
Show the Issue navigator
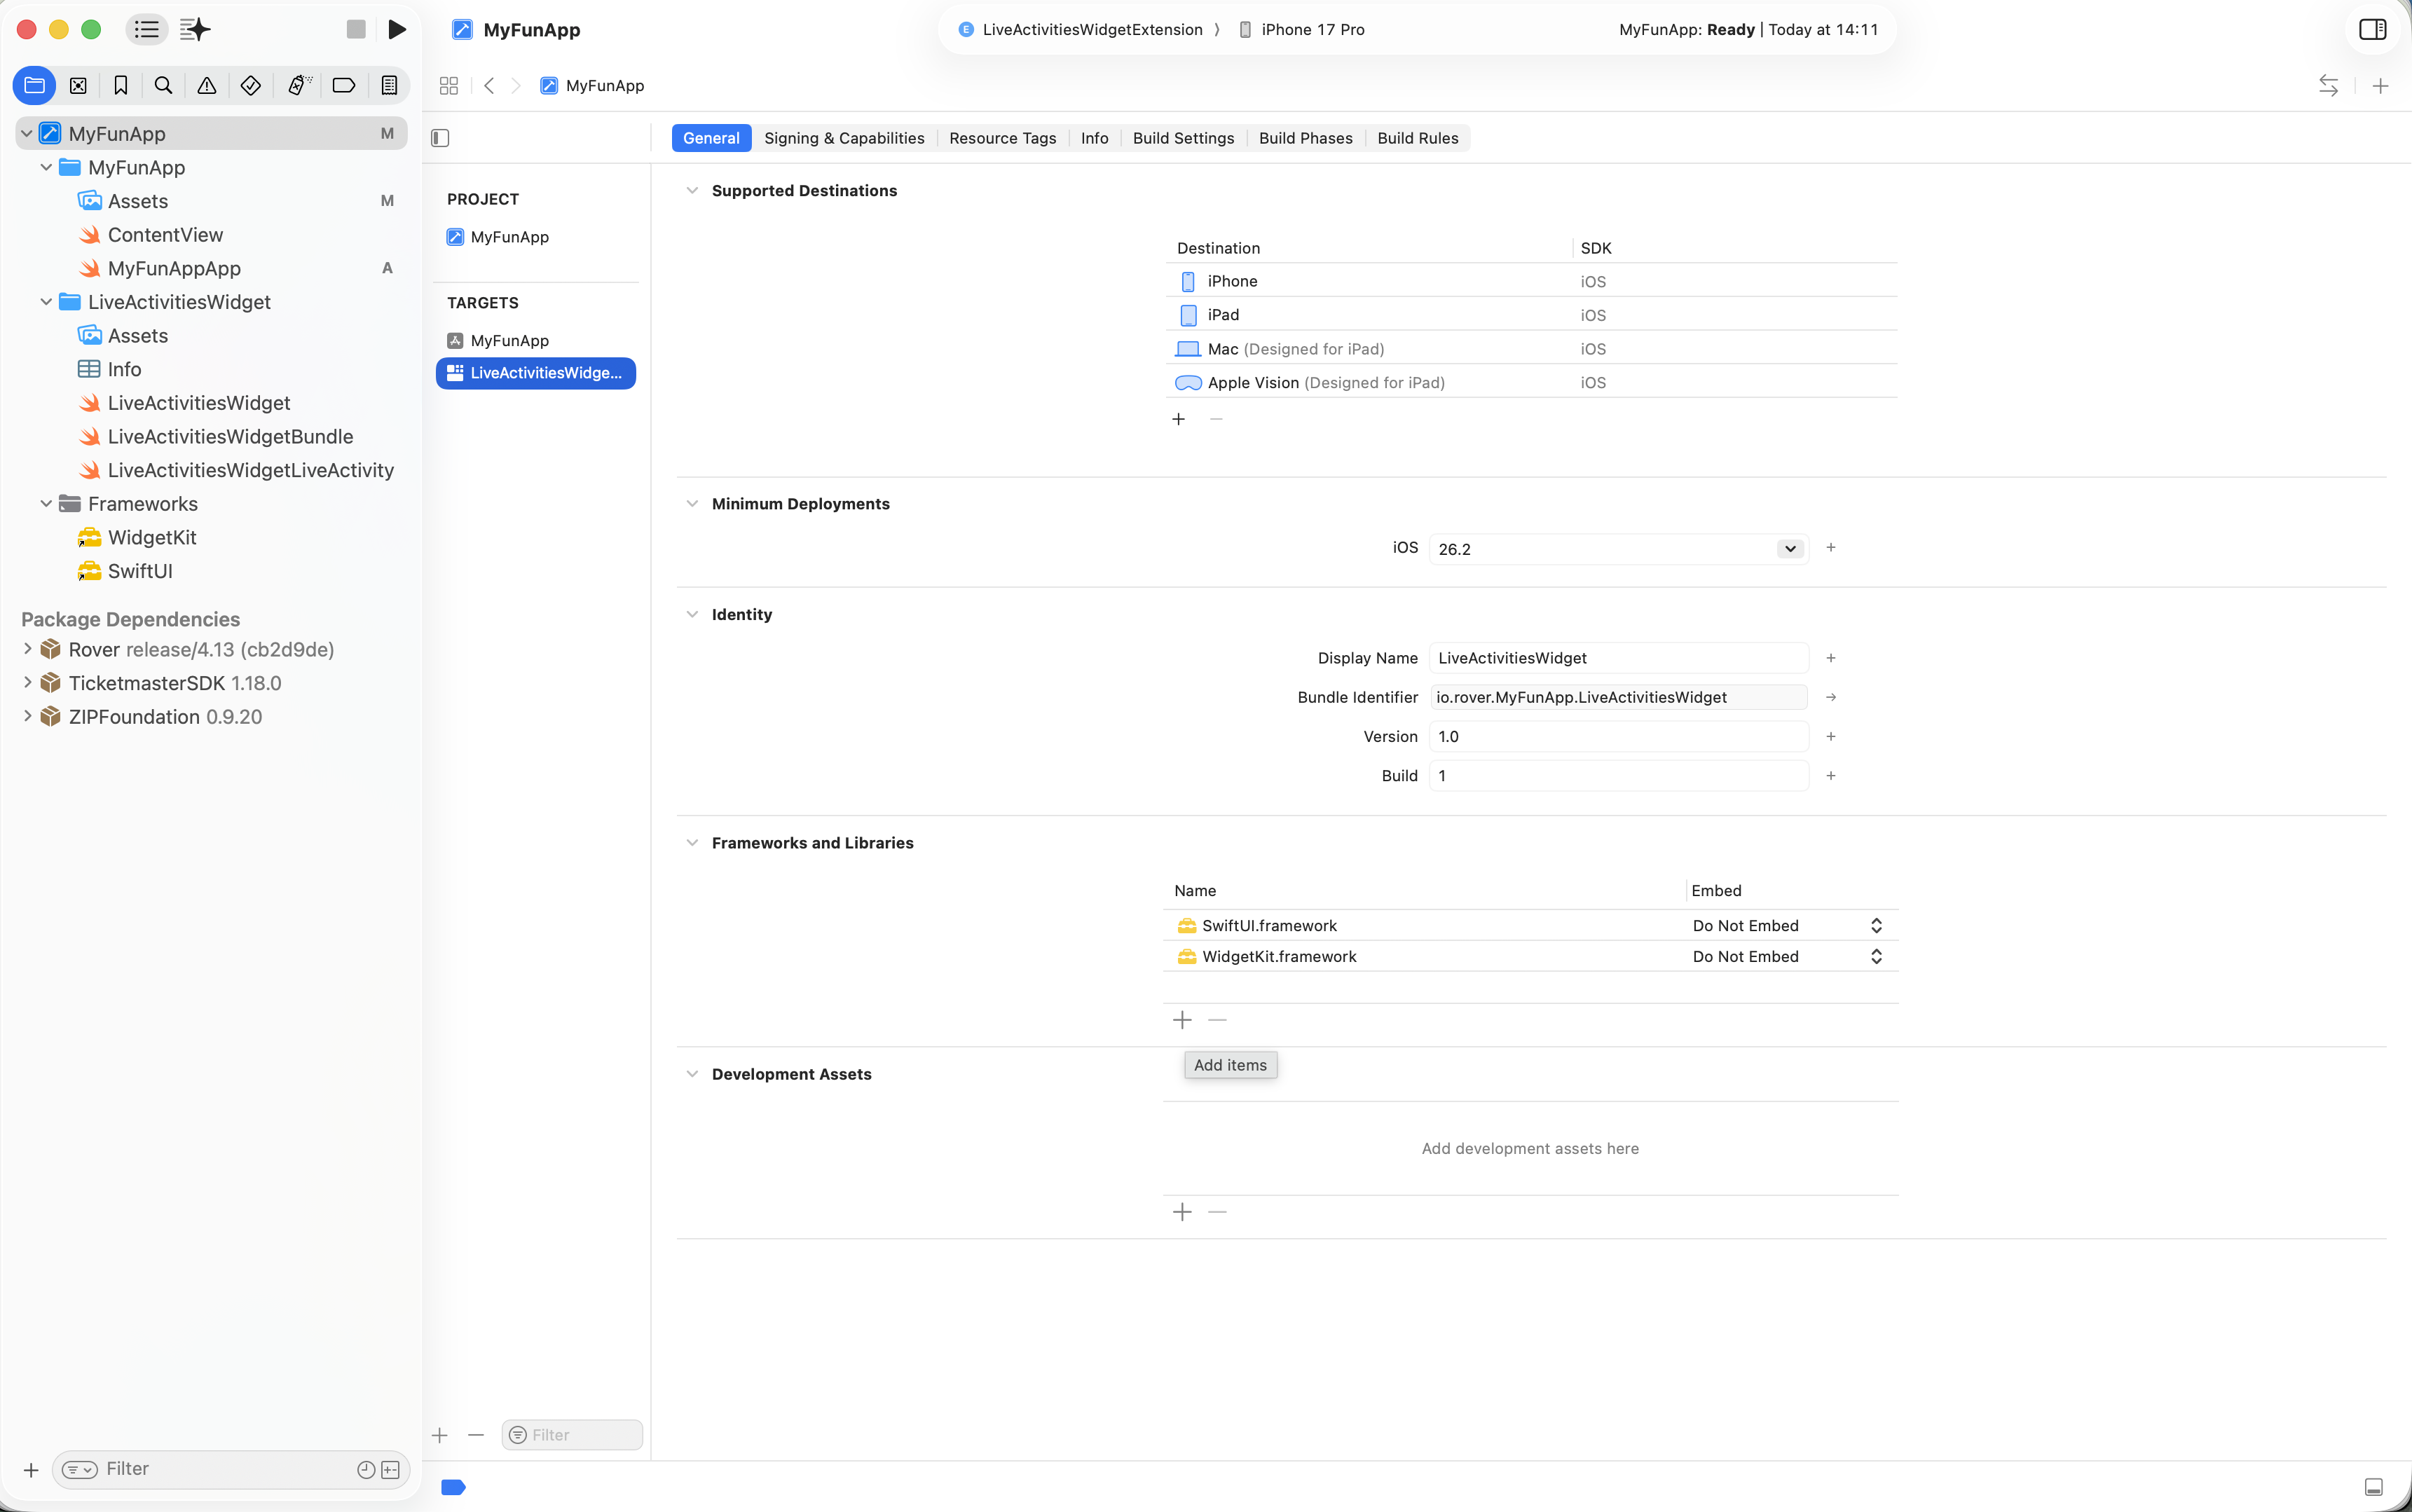click(206, 85)
